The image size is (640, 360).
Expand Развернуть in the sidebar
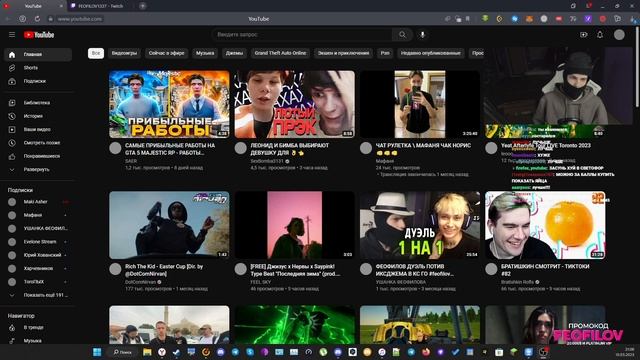pos(38,169)
